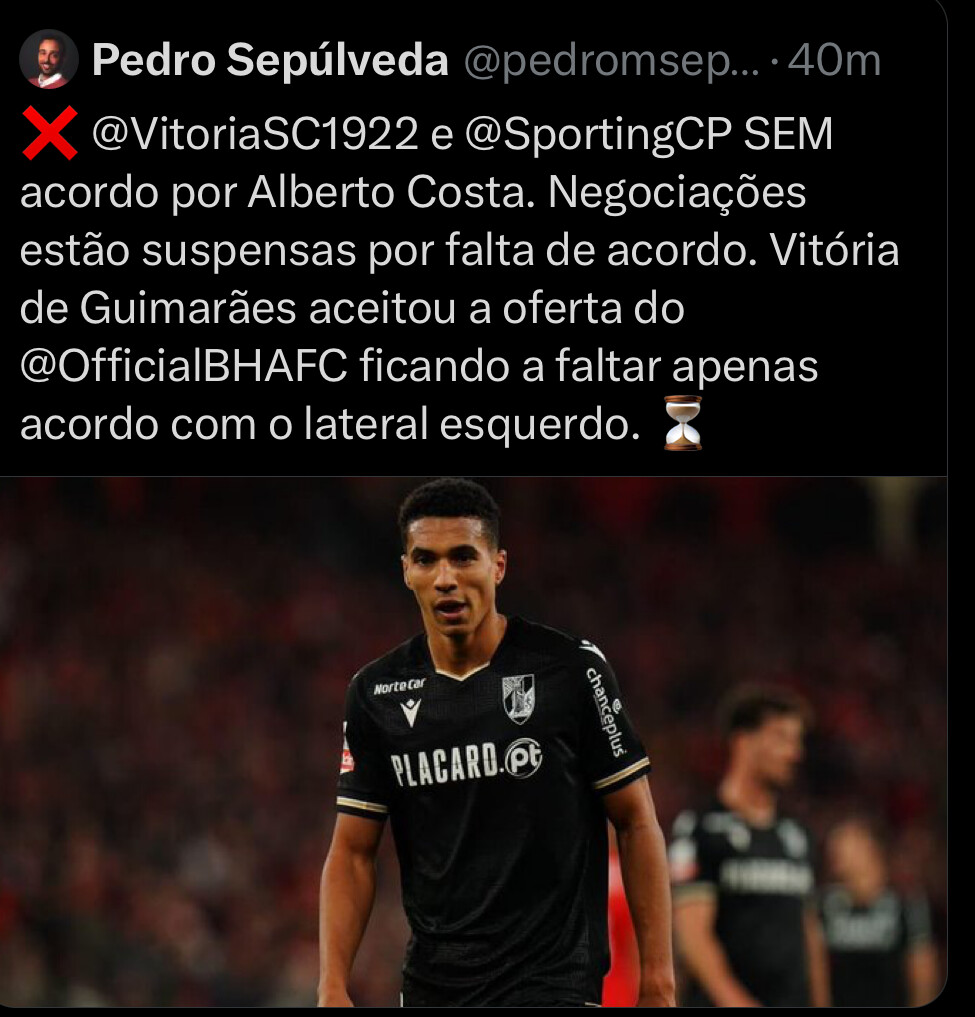The image size is (975, 1017).
Task: Click the red X emoji in the tweet
Action: [x=50, y=134]
